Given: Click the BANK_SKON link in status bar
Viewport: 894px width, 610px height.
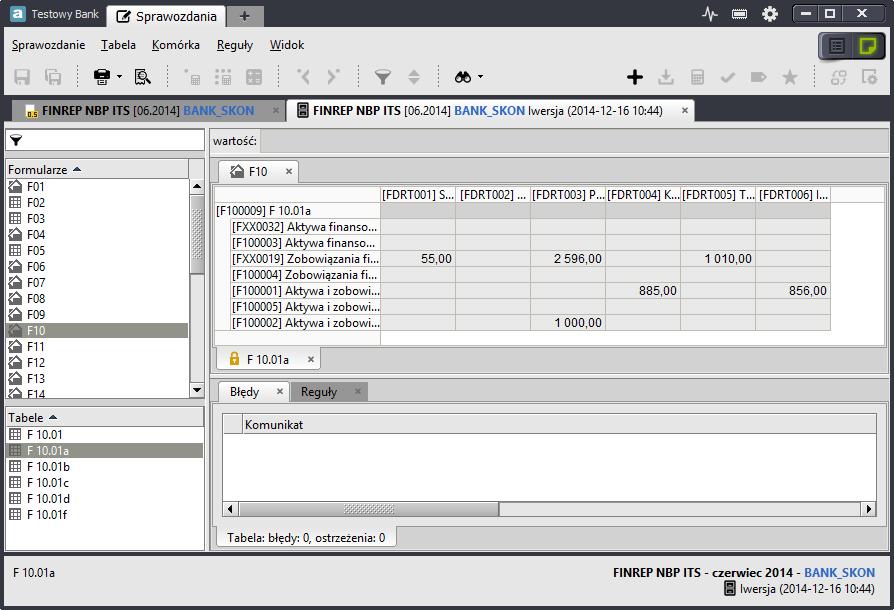Looking at the screenshot, I should tap(839, 572).
